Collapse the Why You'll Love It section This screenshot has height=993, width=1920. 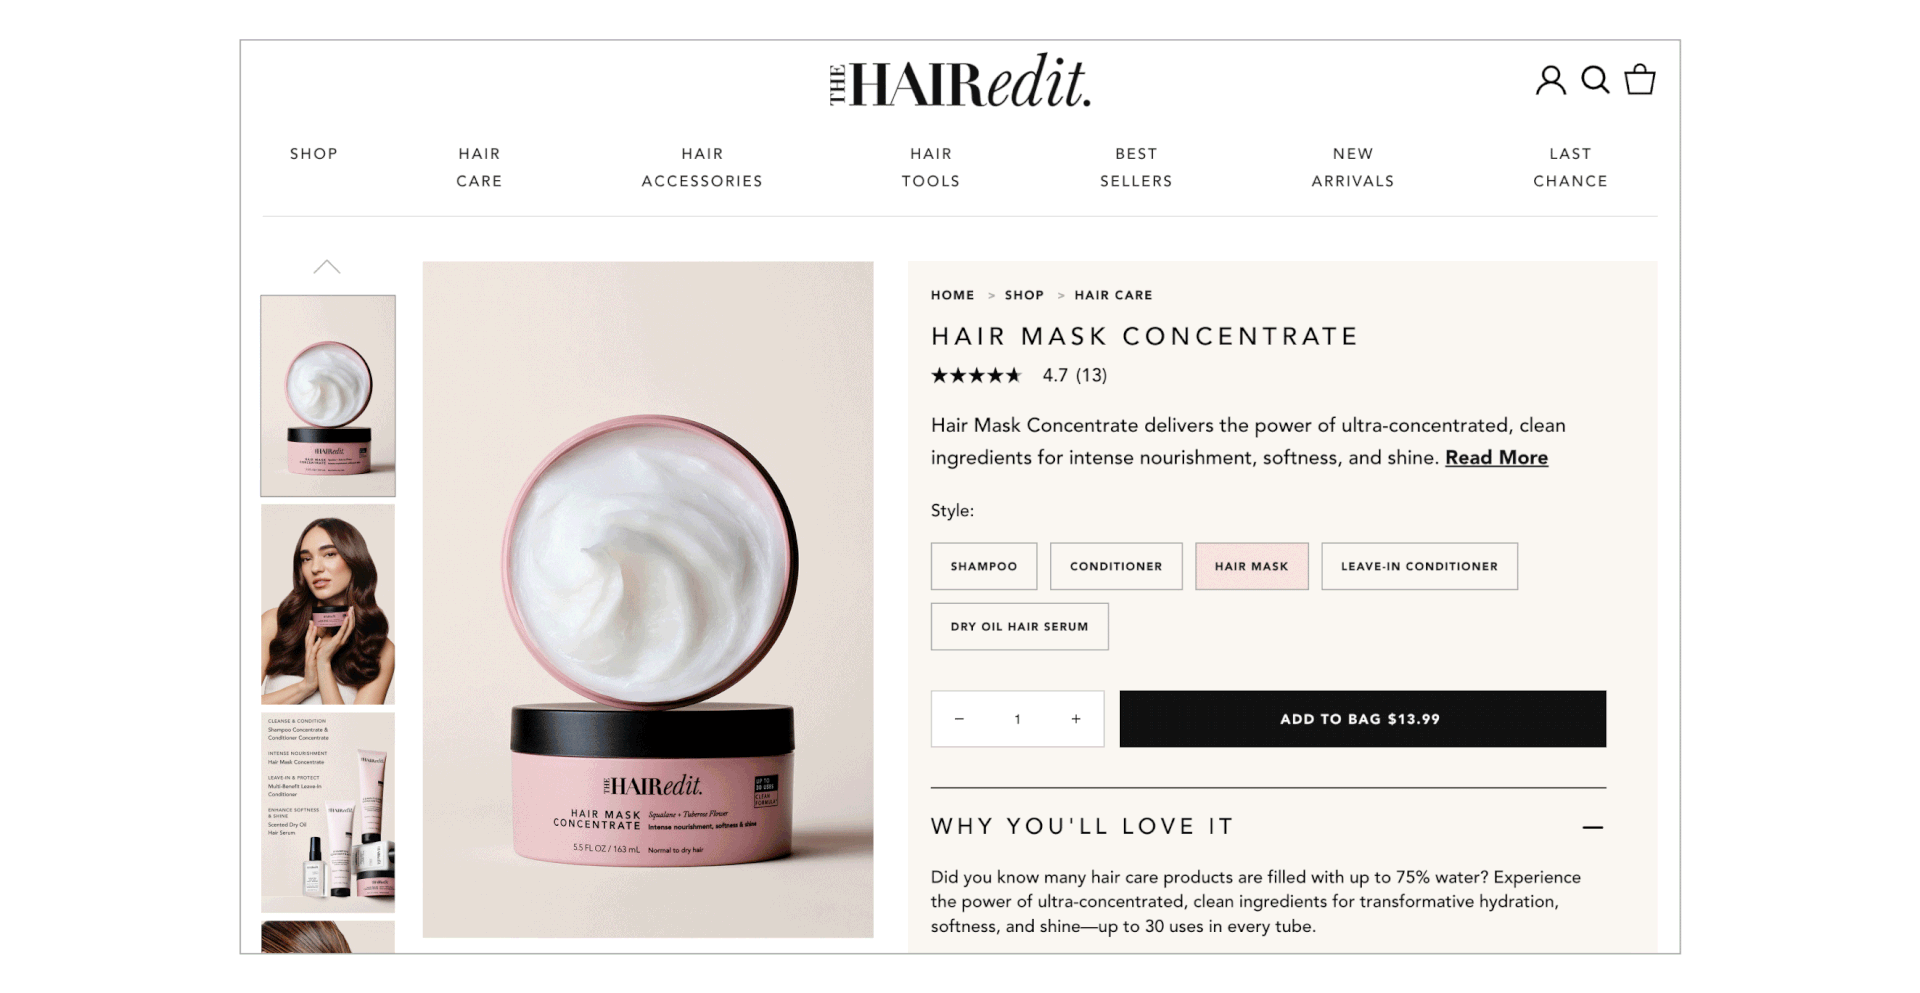click(1593, 827)
